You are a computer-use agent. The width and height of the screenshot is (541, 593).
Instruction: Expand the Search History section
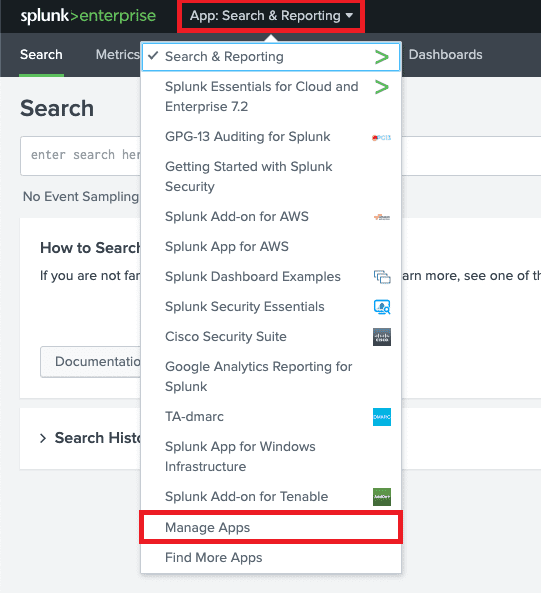pyautogui.click(x=91, y=438)
